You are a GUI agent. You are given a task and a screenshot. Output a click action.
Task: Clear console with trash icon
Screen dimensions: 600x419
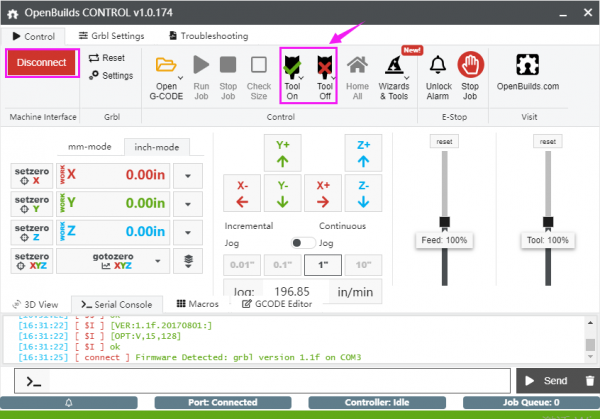(590, 381)
